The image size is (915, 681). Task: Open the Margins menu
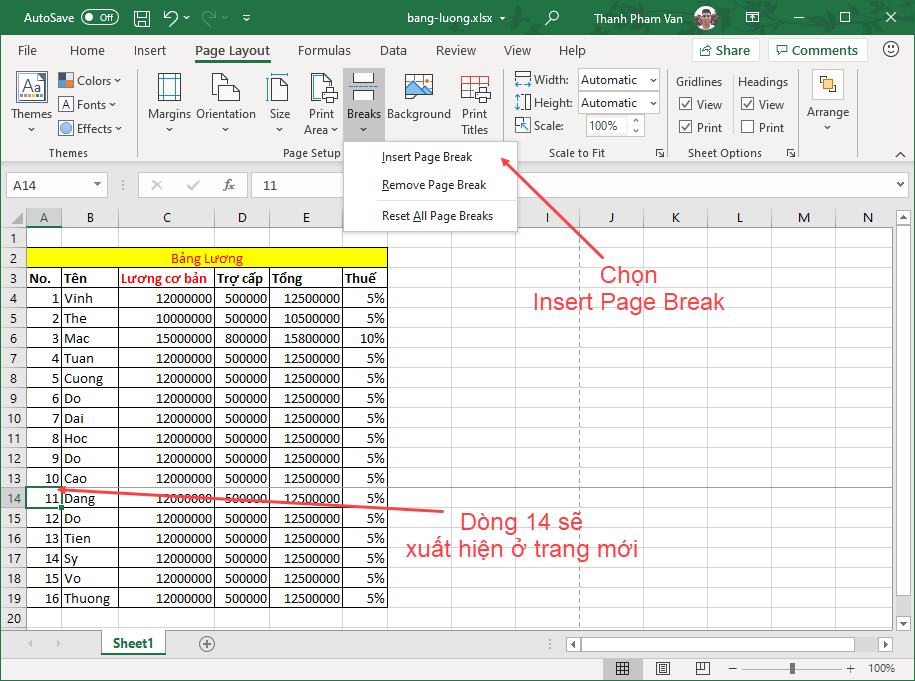tap(169, 103)
